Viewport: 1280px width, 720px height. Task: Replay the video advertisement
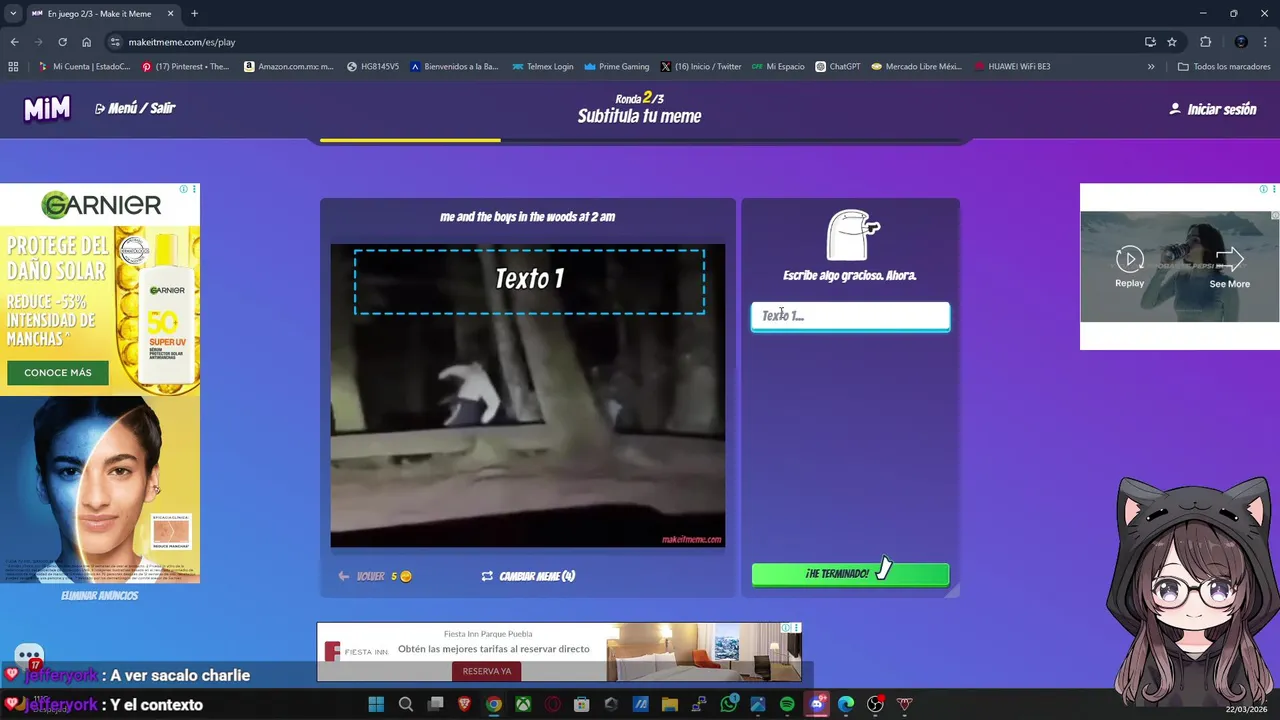point(1130,268)
